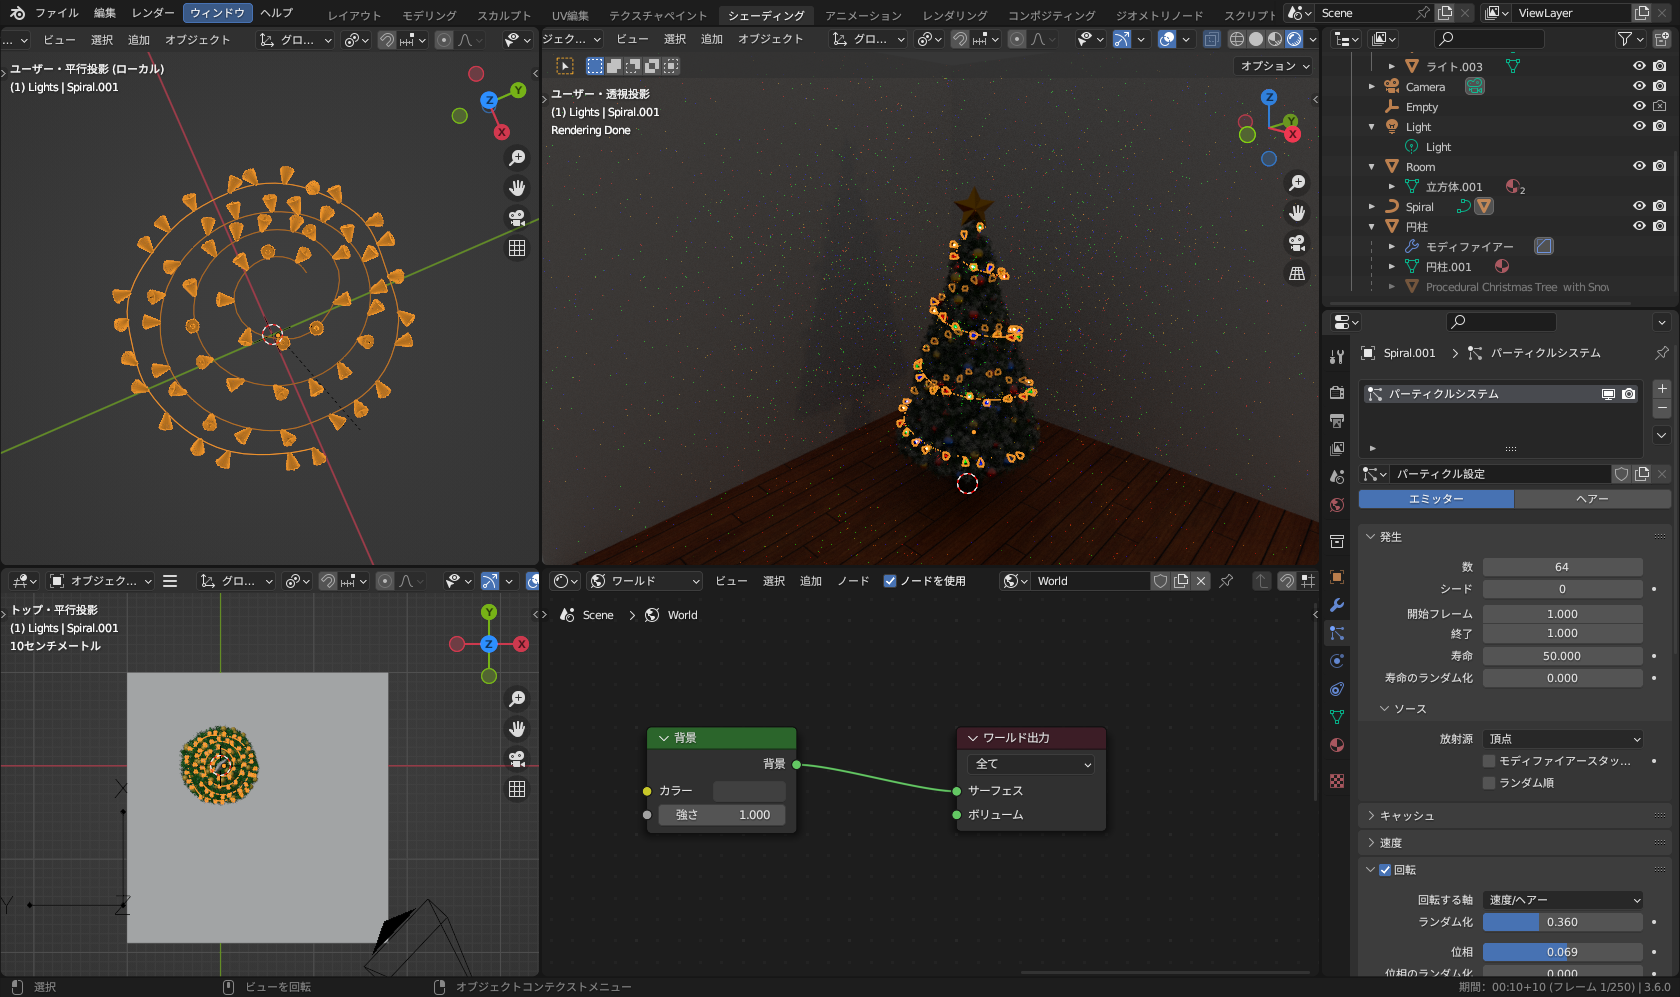Enable the ランダム順 checkbox
Screen dimensions: 1680x997
1489,783
